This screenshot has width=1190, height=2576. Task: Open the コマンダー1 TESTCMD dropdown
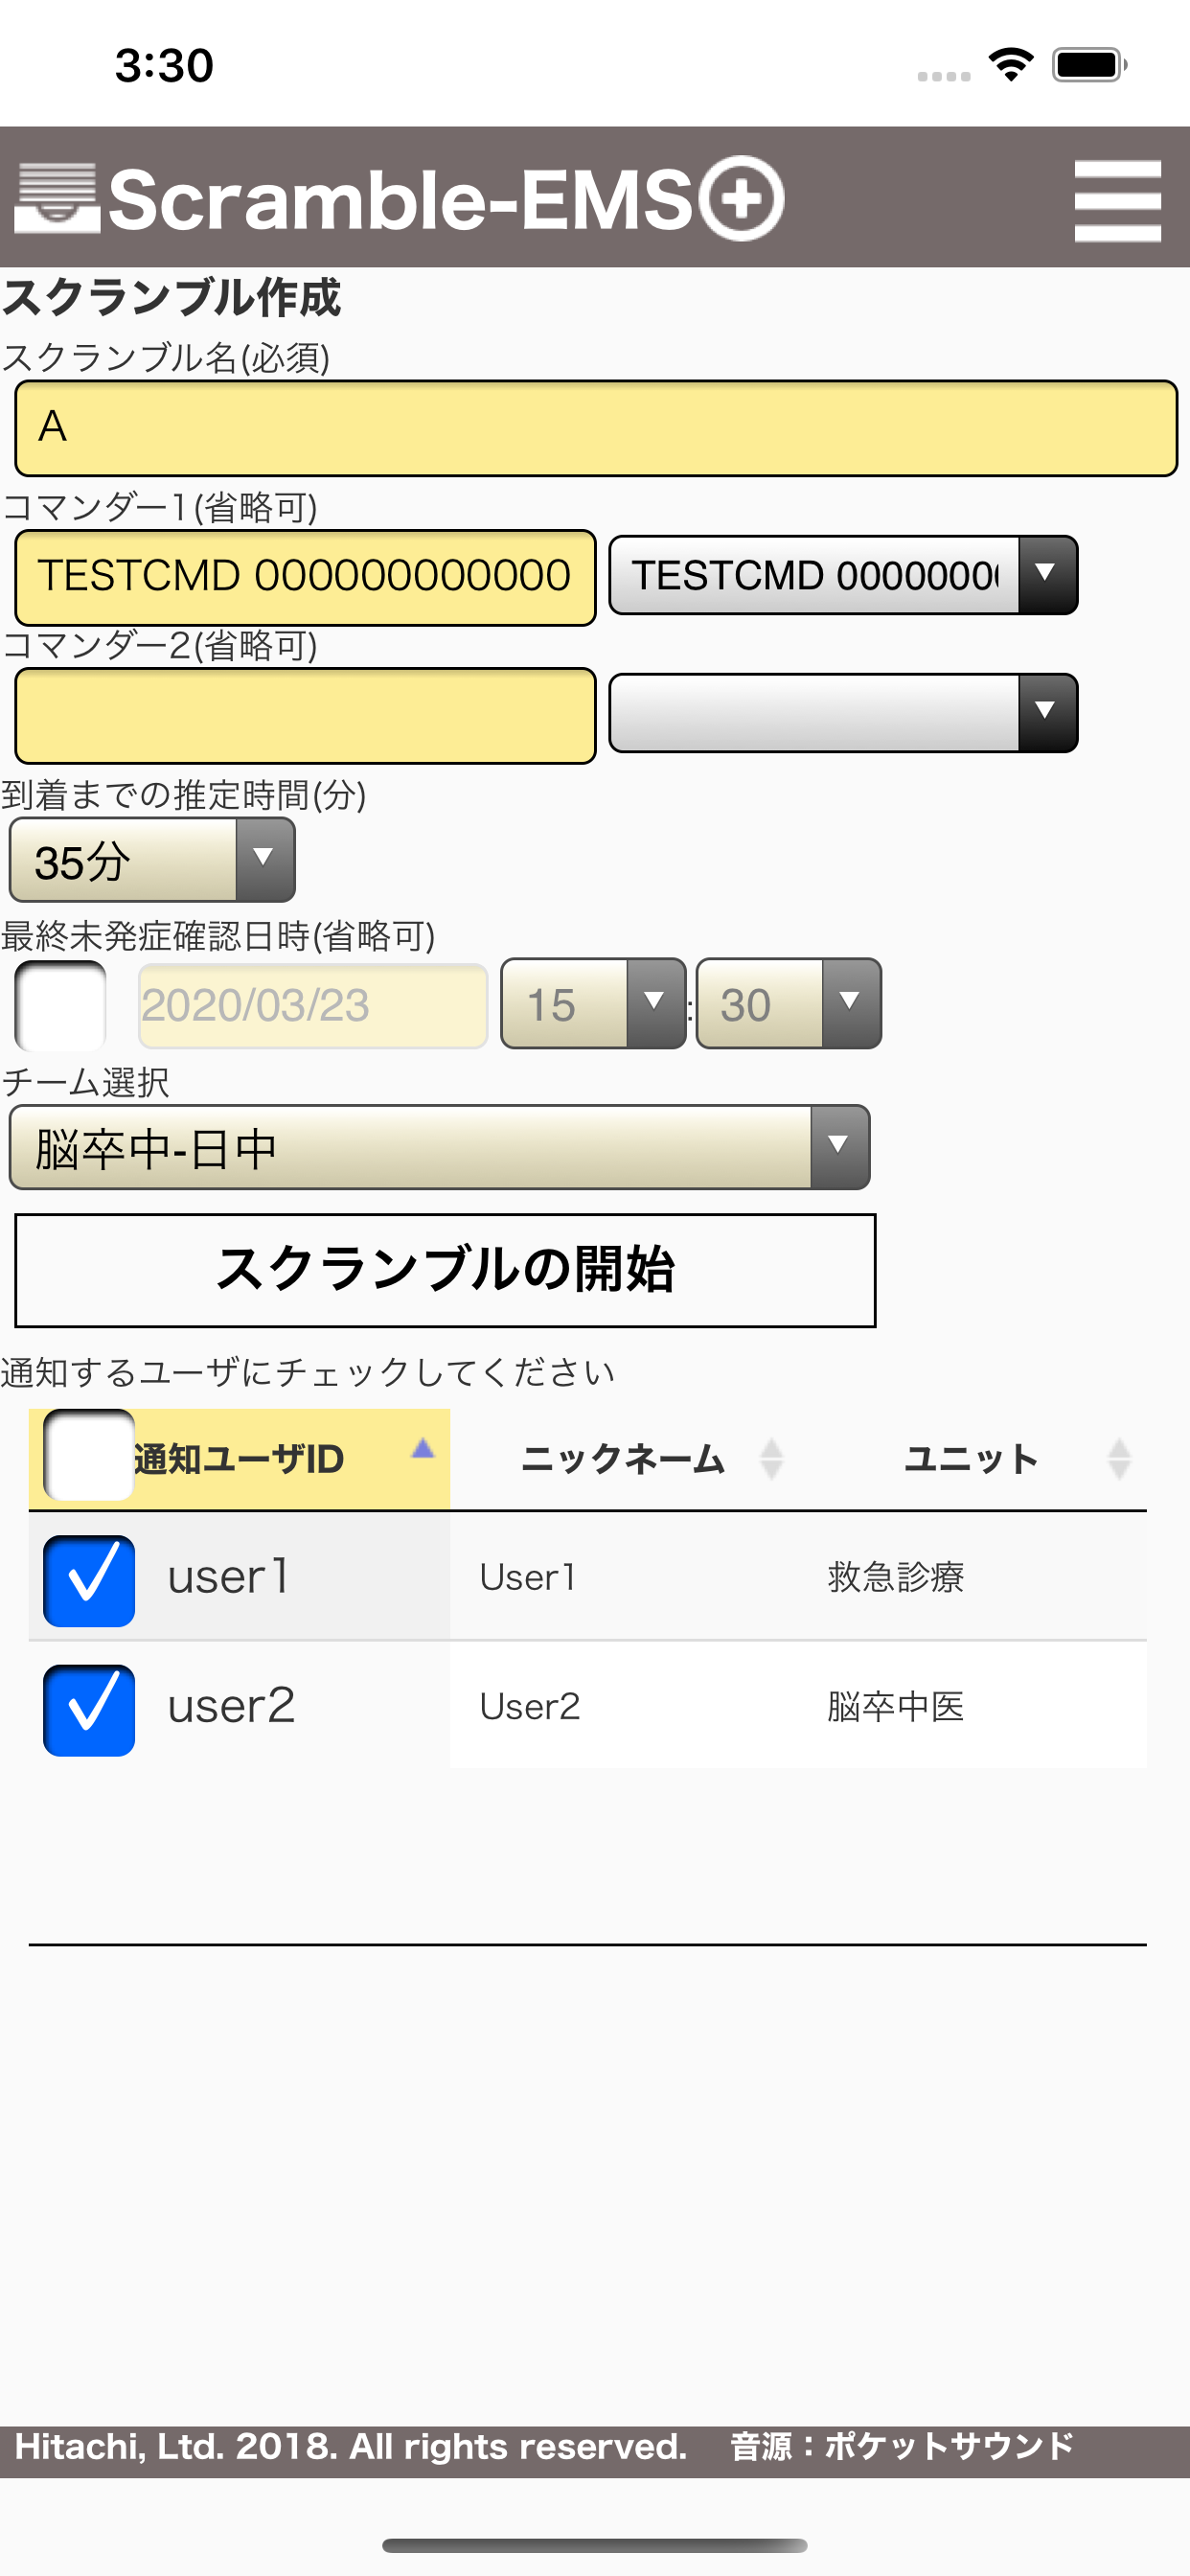tap(843, 575)
